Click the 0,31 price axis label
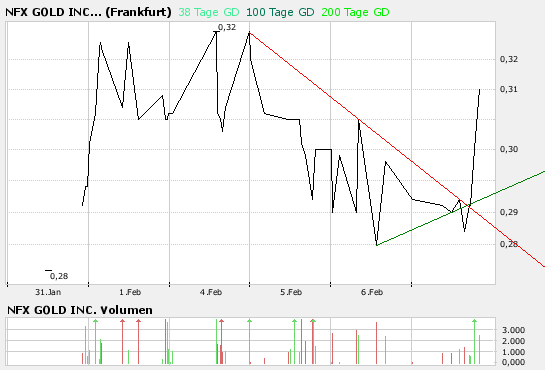The width and height of the screenshot is (545, 384). (x=509, y=89)
